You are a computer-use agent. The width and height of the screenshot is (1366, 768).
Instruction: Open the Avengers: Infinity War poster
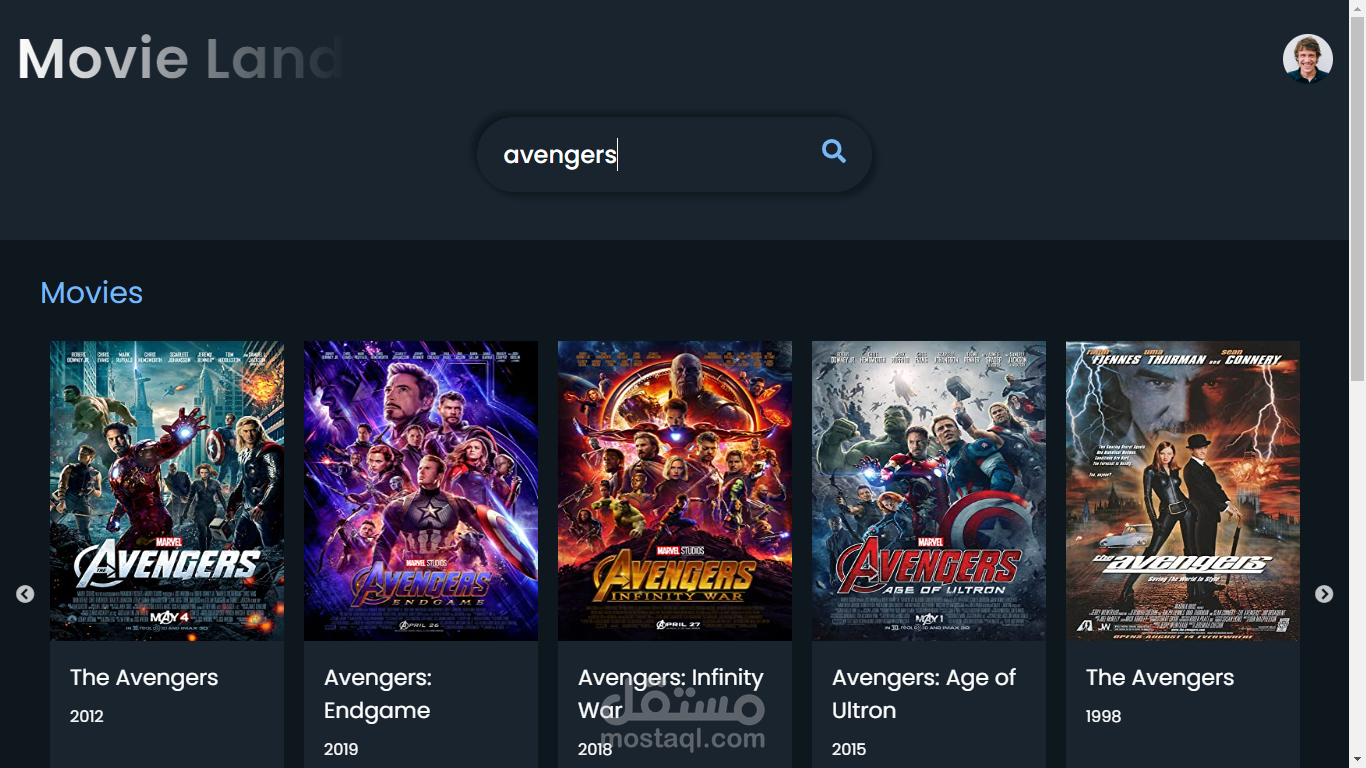(675, 491)
